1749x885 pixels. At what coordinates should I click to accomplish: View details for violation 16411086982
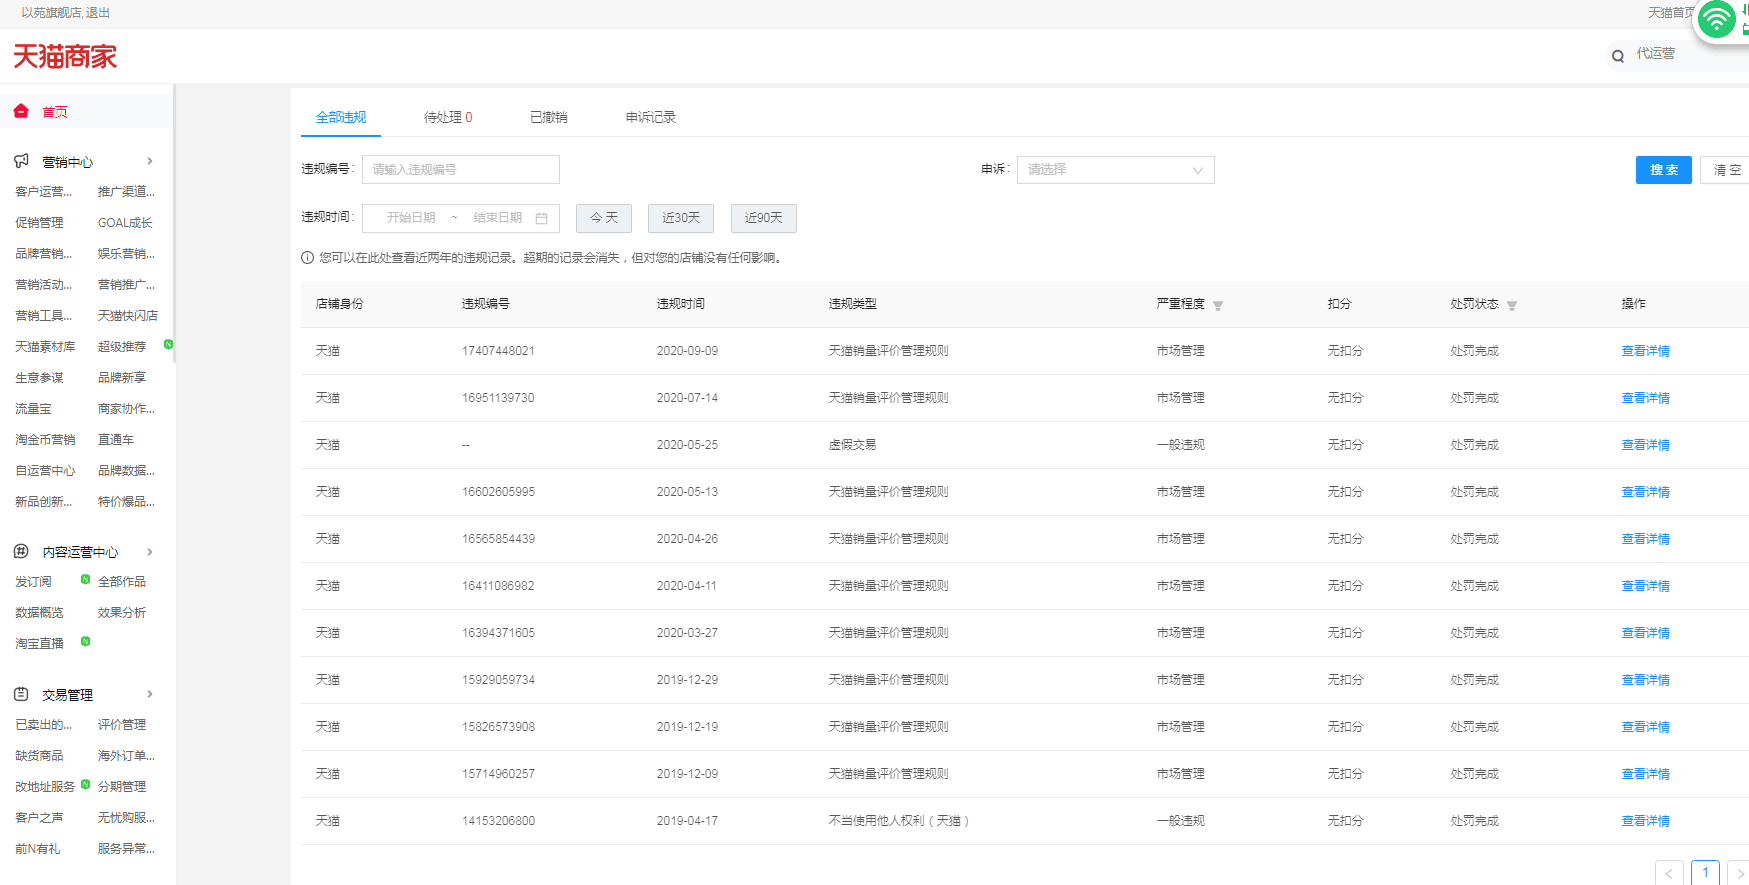[1646, 586]
